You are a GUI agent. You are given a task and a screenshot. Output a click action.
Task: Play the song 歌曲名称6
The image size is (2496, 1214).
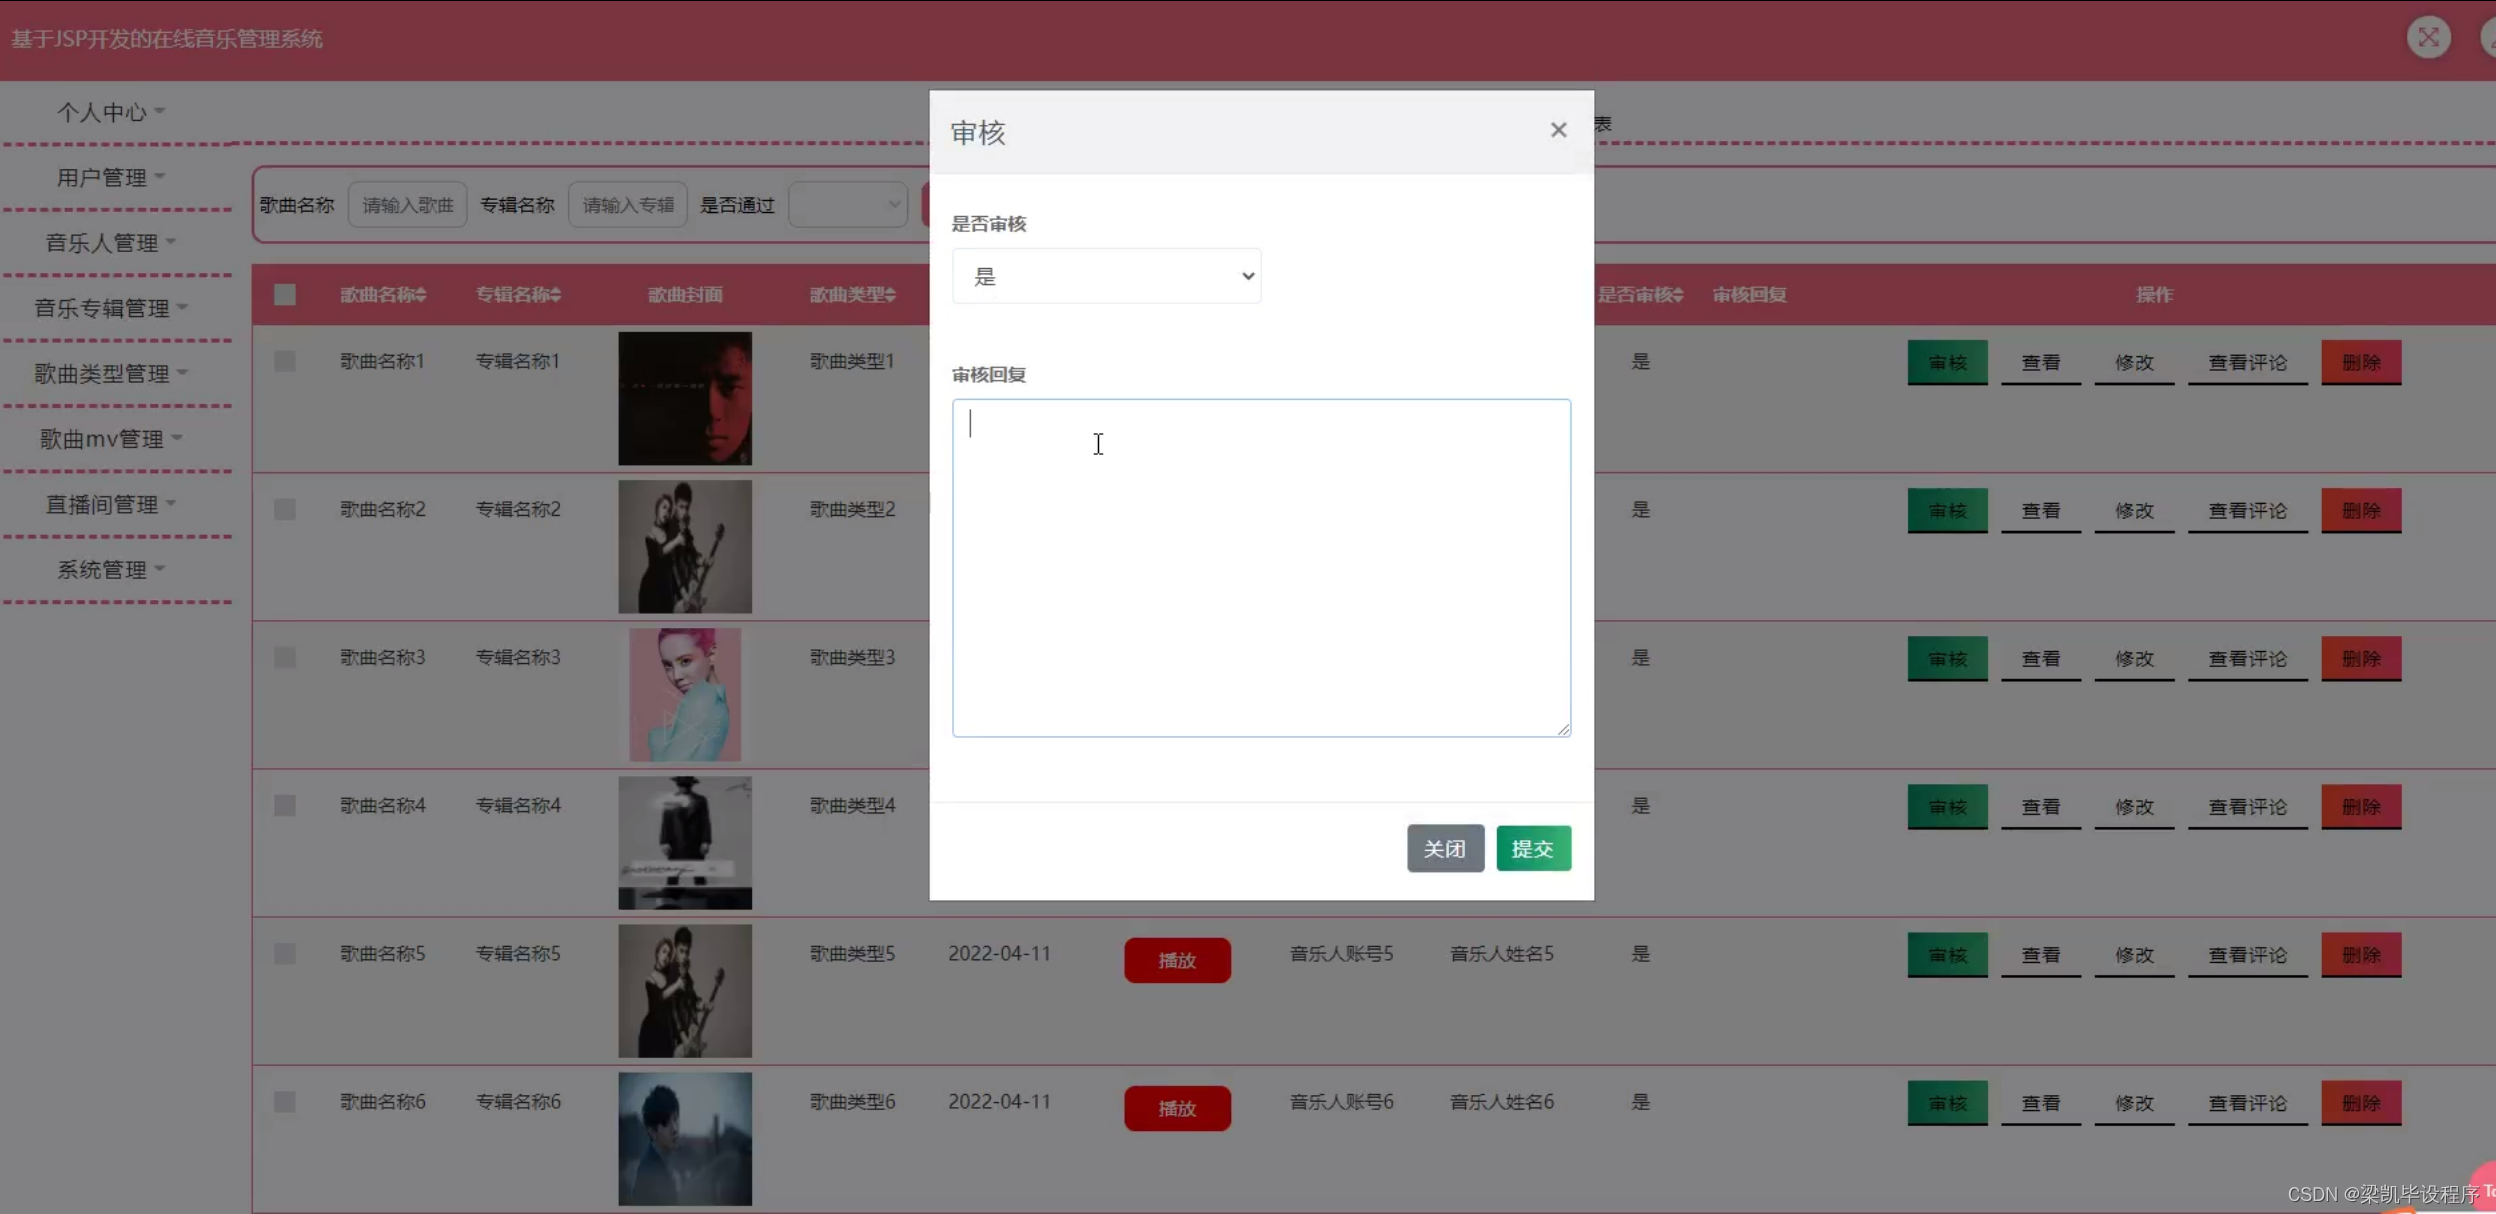1177,1108
